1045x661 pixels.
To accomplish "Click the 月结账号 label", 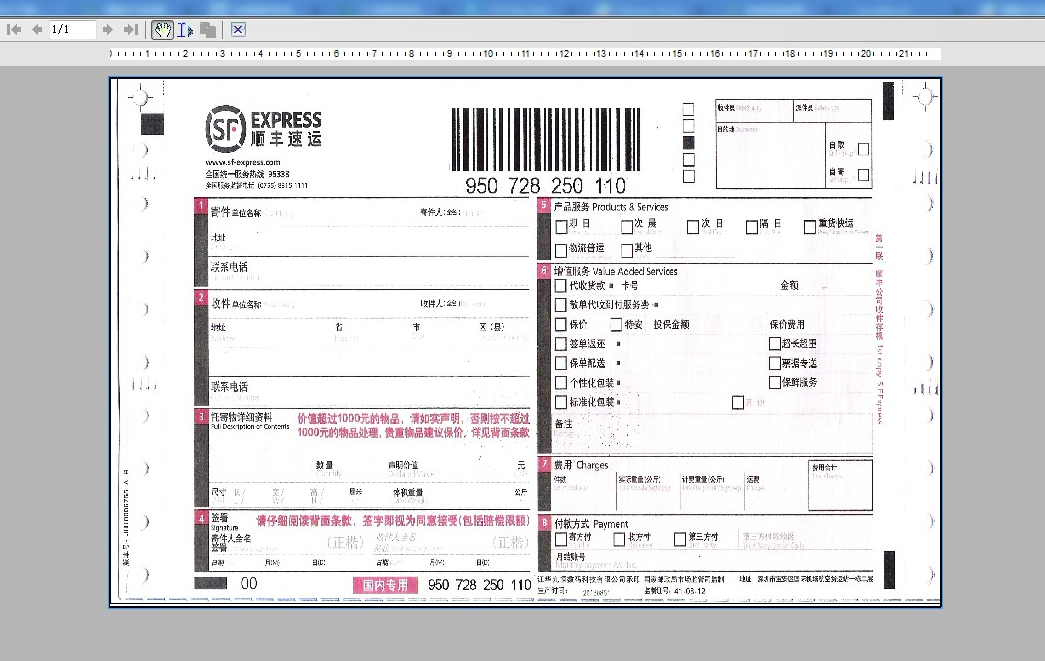I will [570, 556].
